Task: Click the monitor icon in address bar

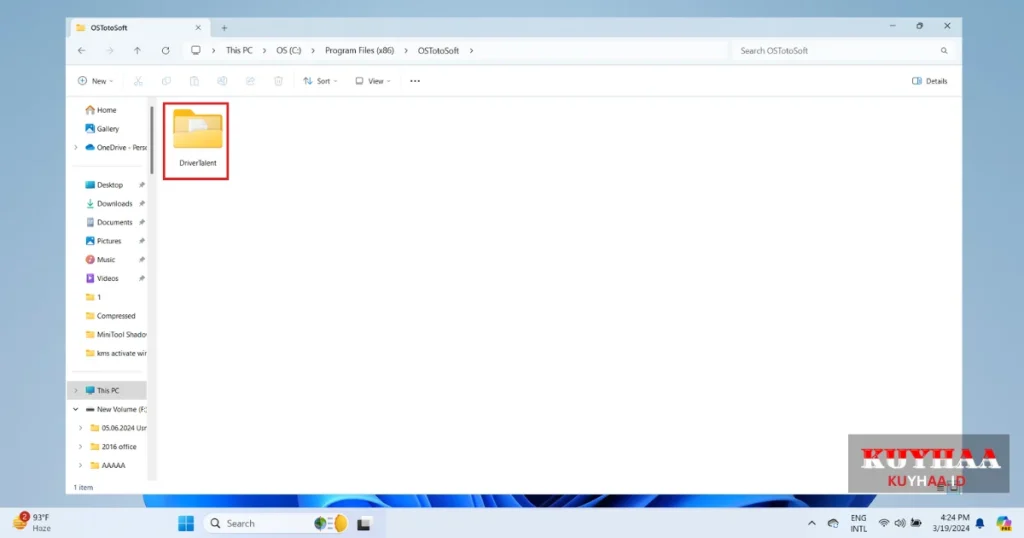Action: click(x=195, y=50)
